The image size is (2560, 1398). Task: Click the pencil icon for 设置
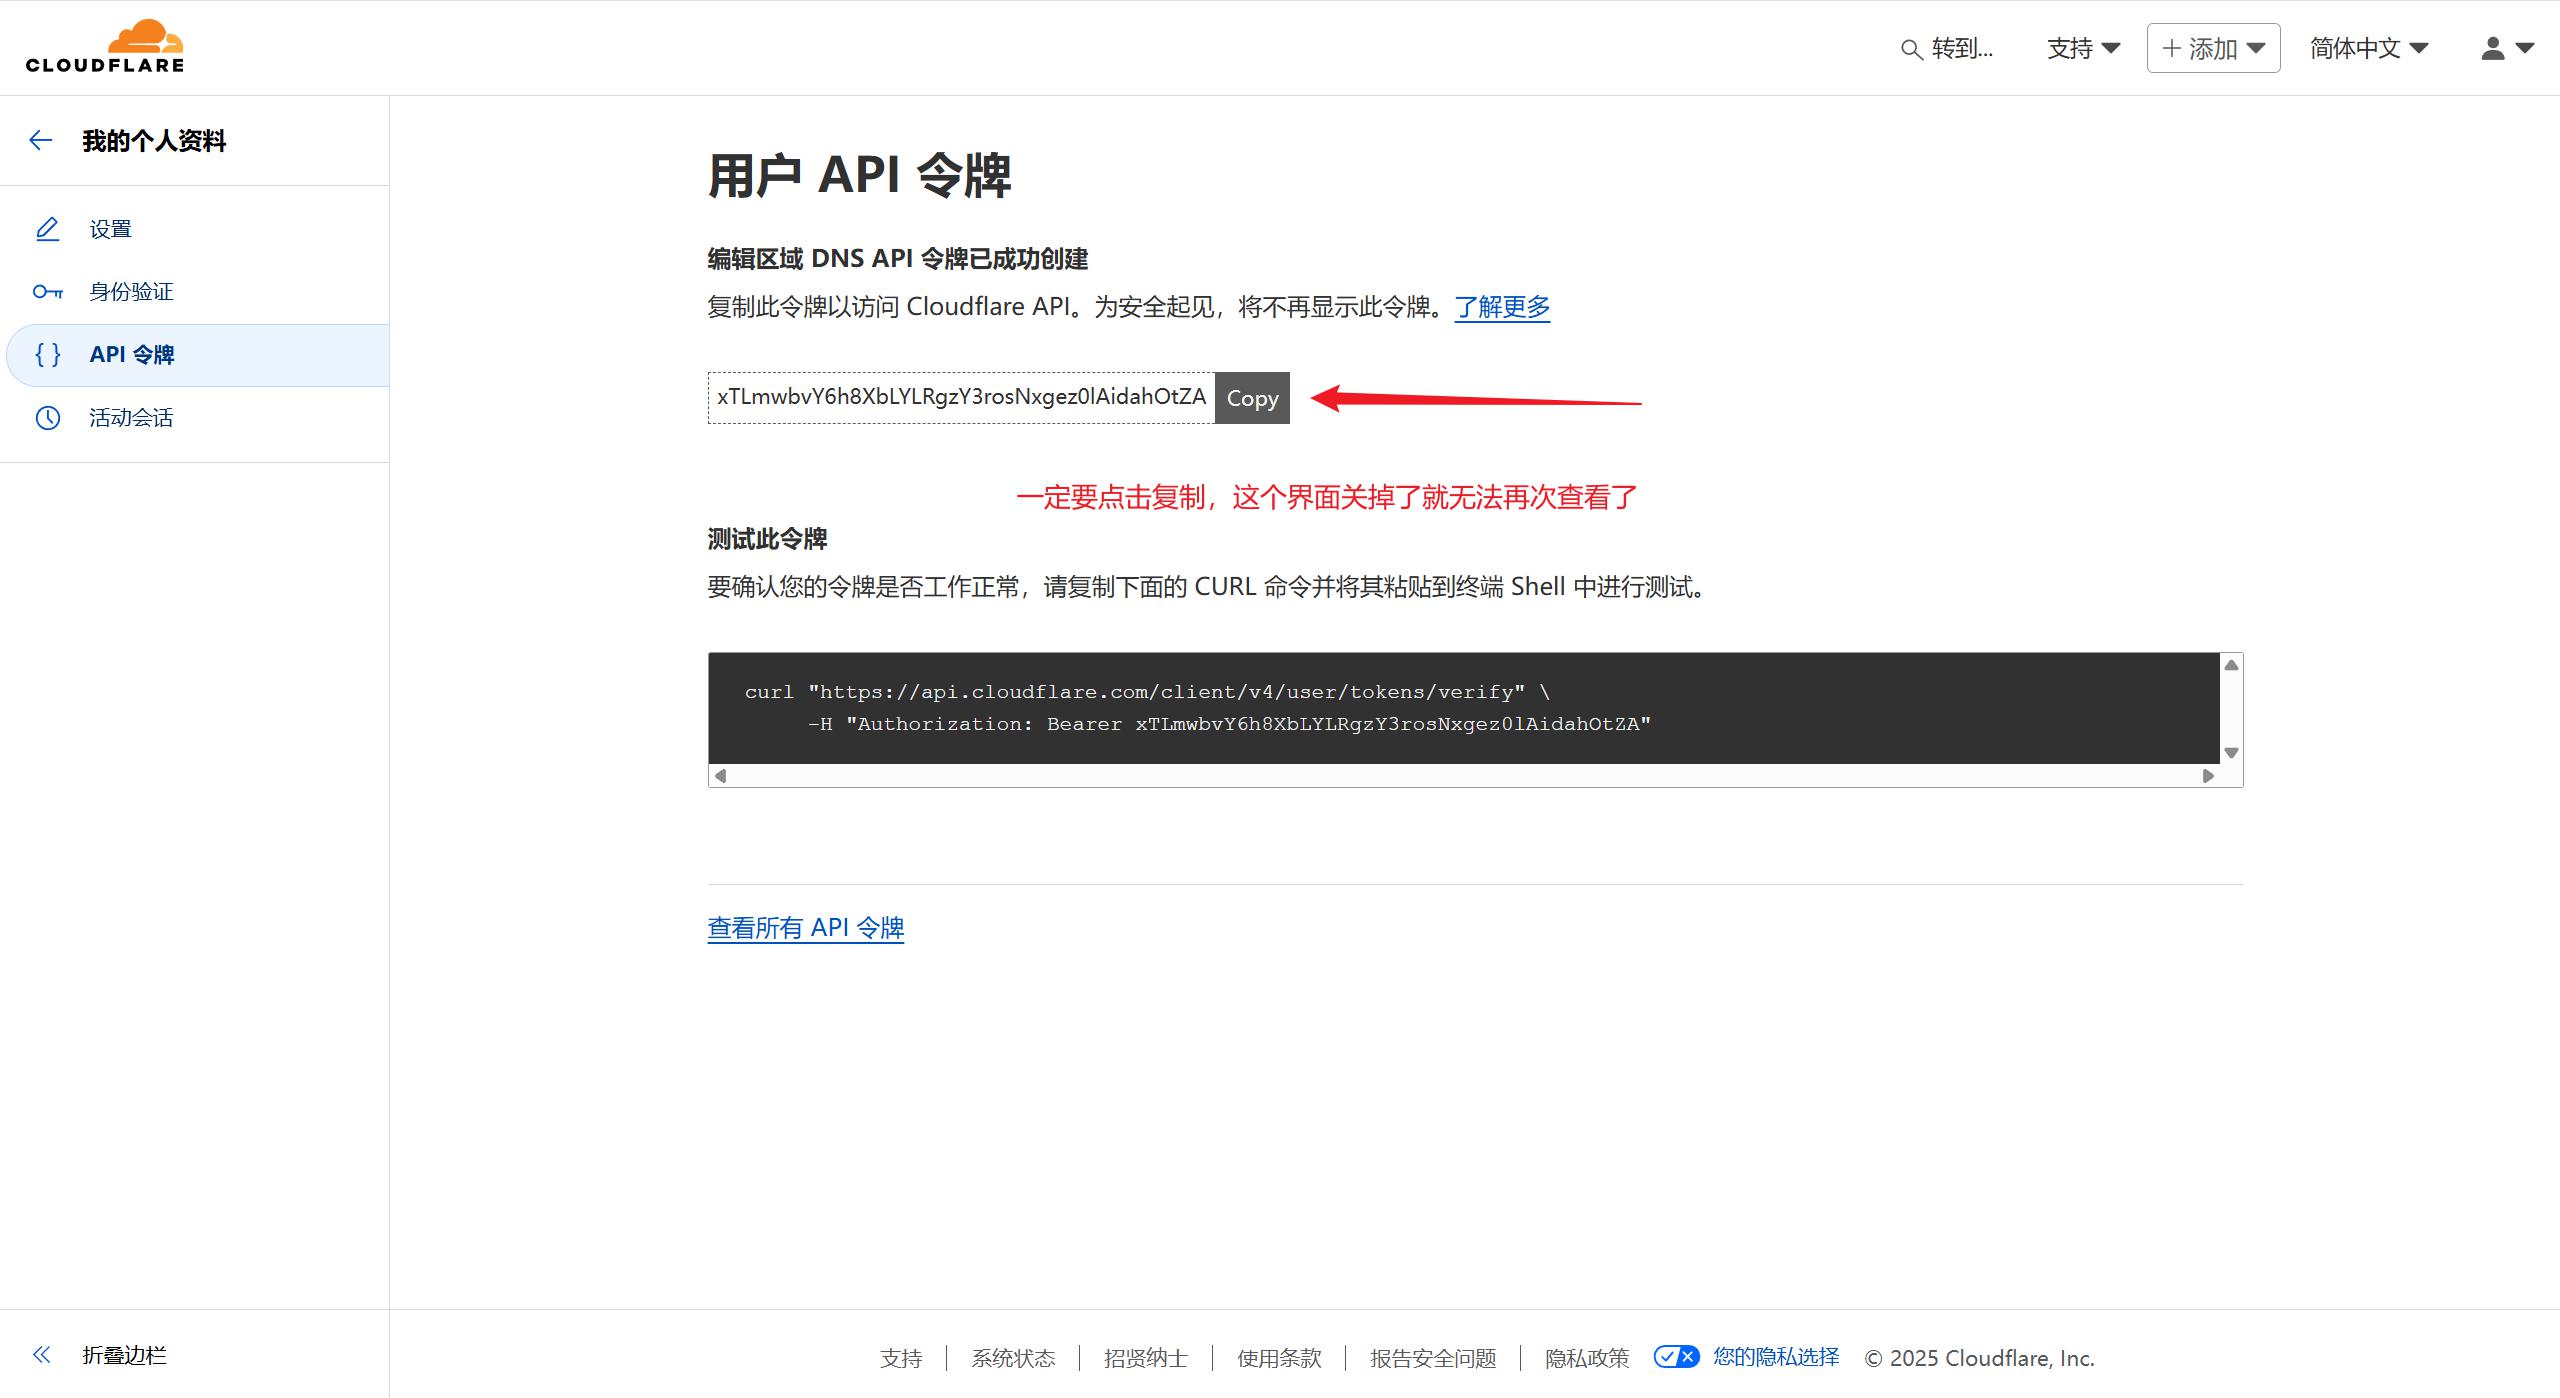[x=47, y=229]
